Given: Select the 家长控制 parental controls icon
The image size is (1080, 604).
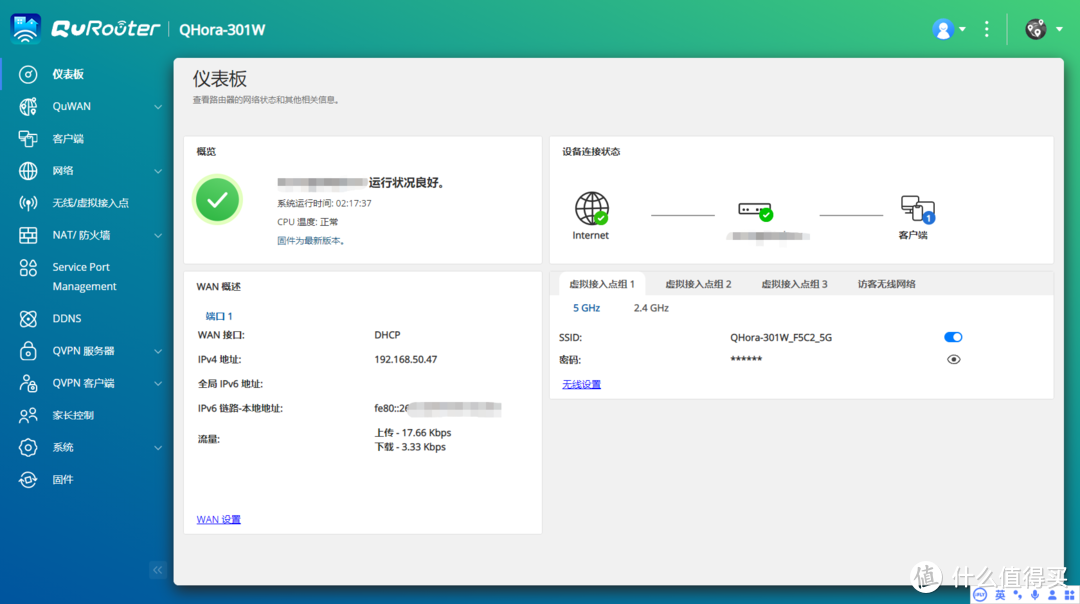Looking at the screenshot, I should pos(27,415).
